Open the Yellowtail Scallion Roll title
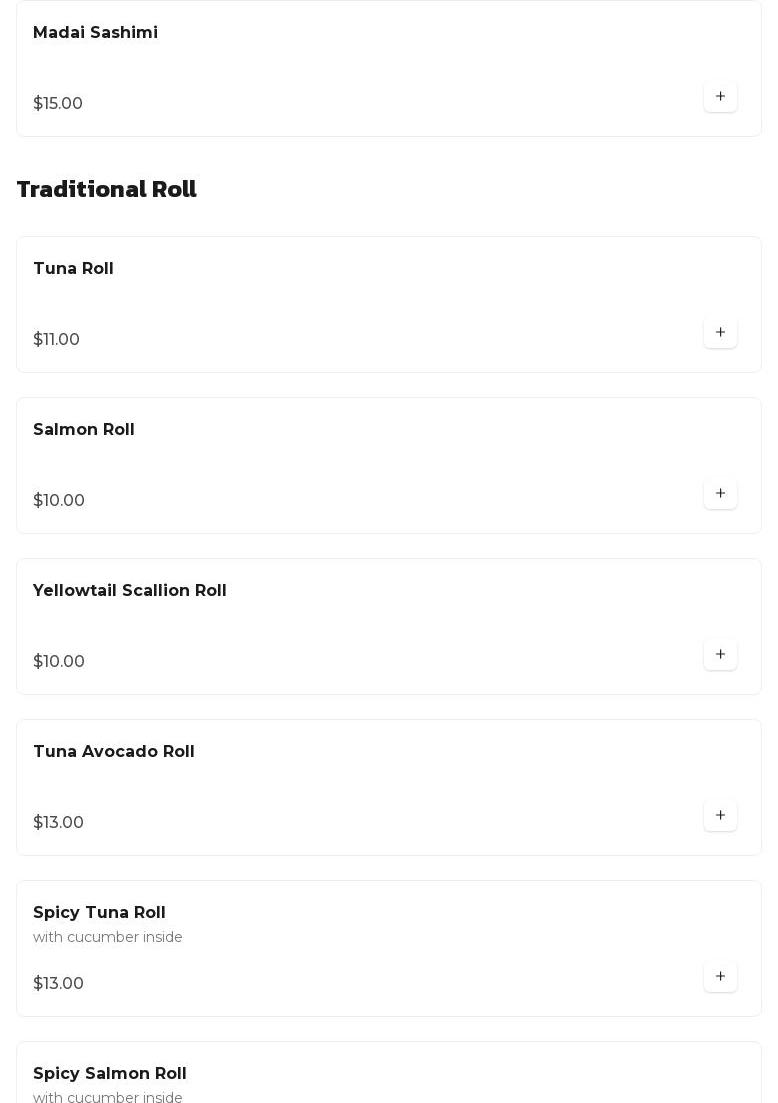Viewport: 778px width, 1103px height. (130, 591)
